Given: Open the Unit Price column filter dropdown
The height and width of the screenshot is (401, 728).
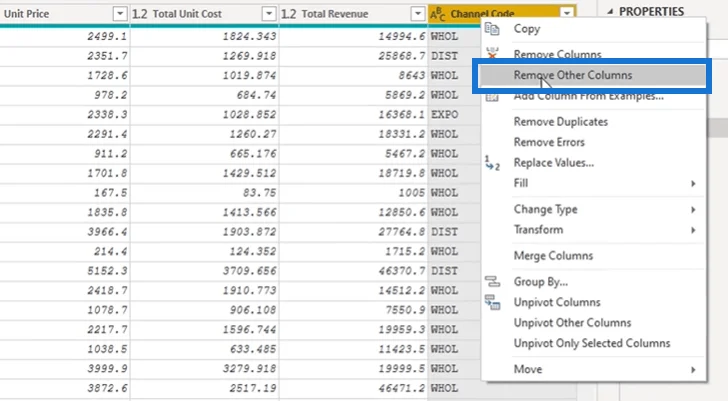Looking at the screenshot, I should (x=120, y=14).
